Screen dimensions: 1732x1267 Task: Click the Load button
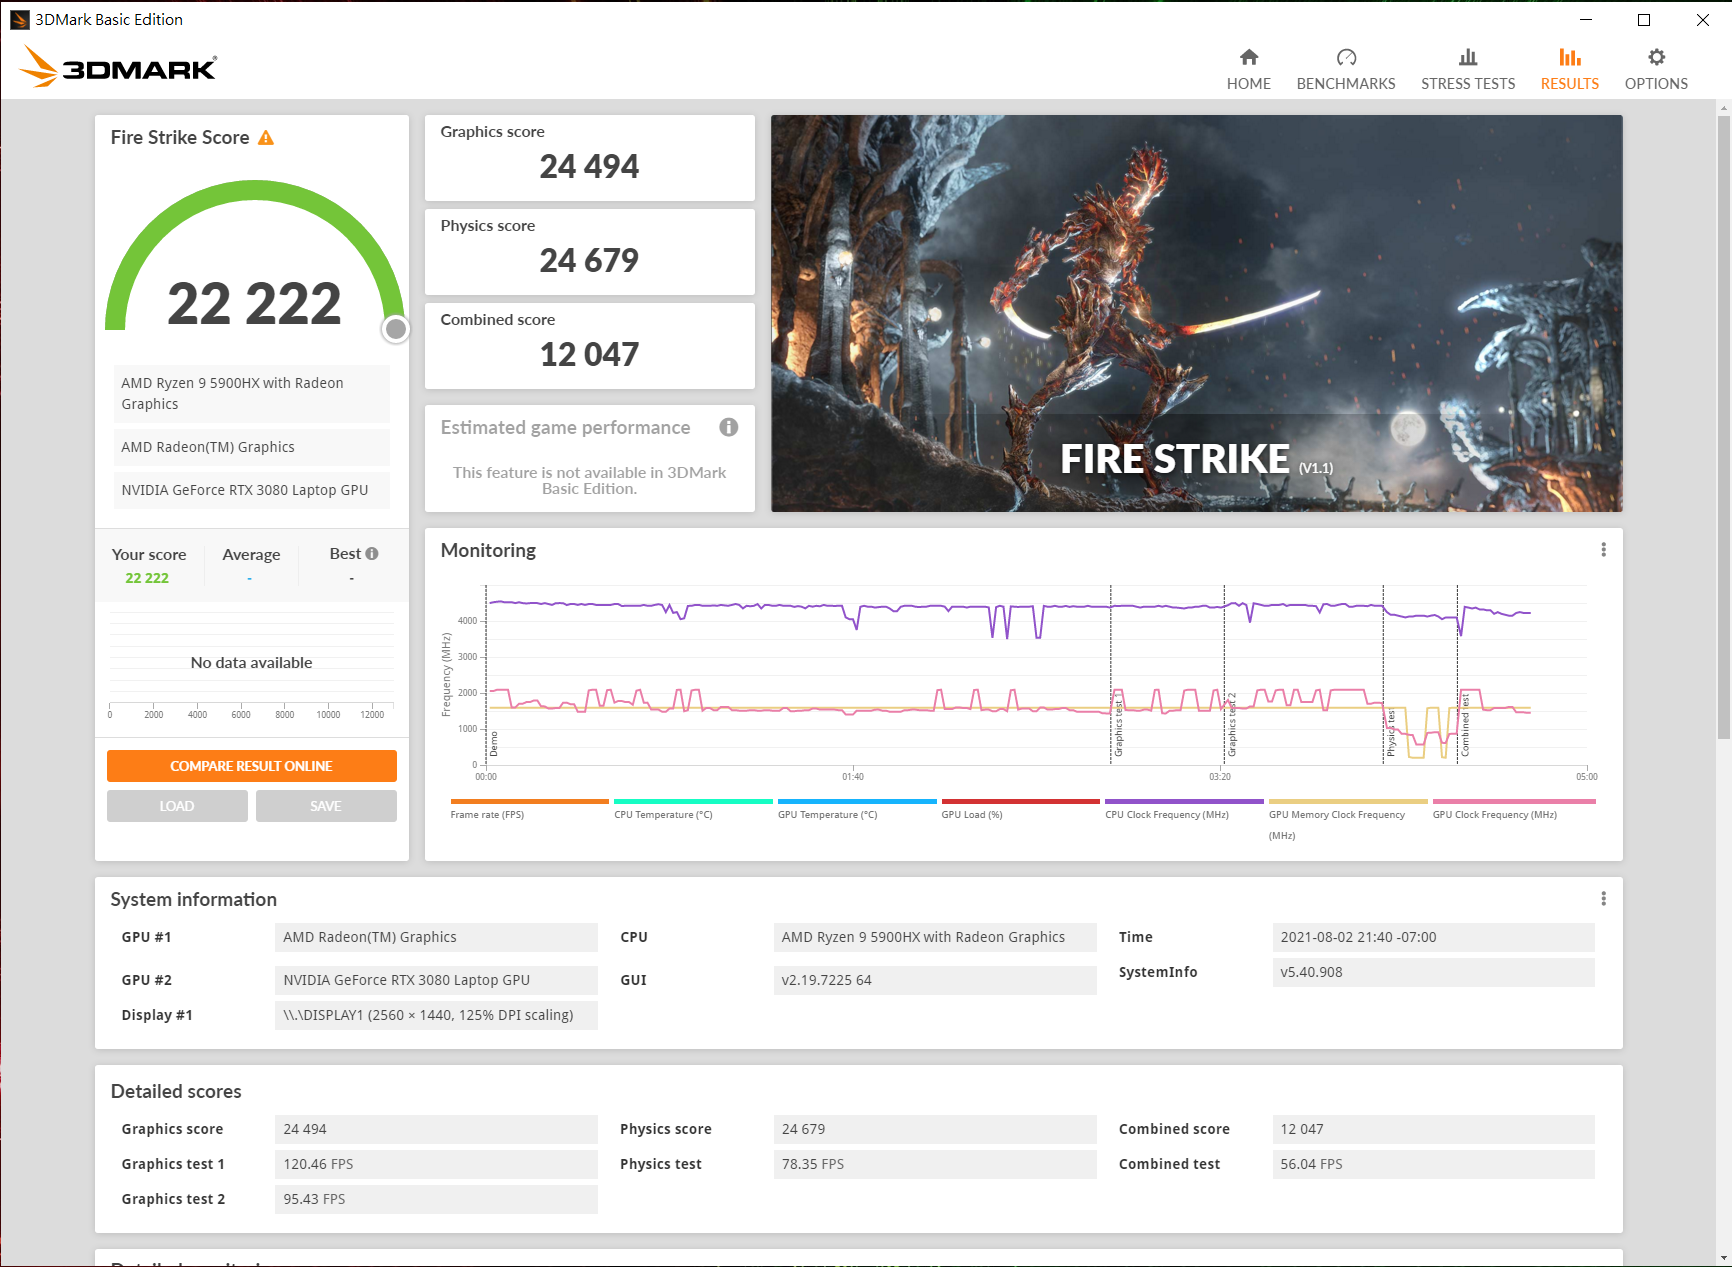[177, 806]
